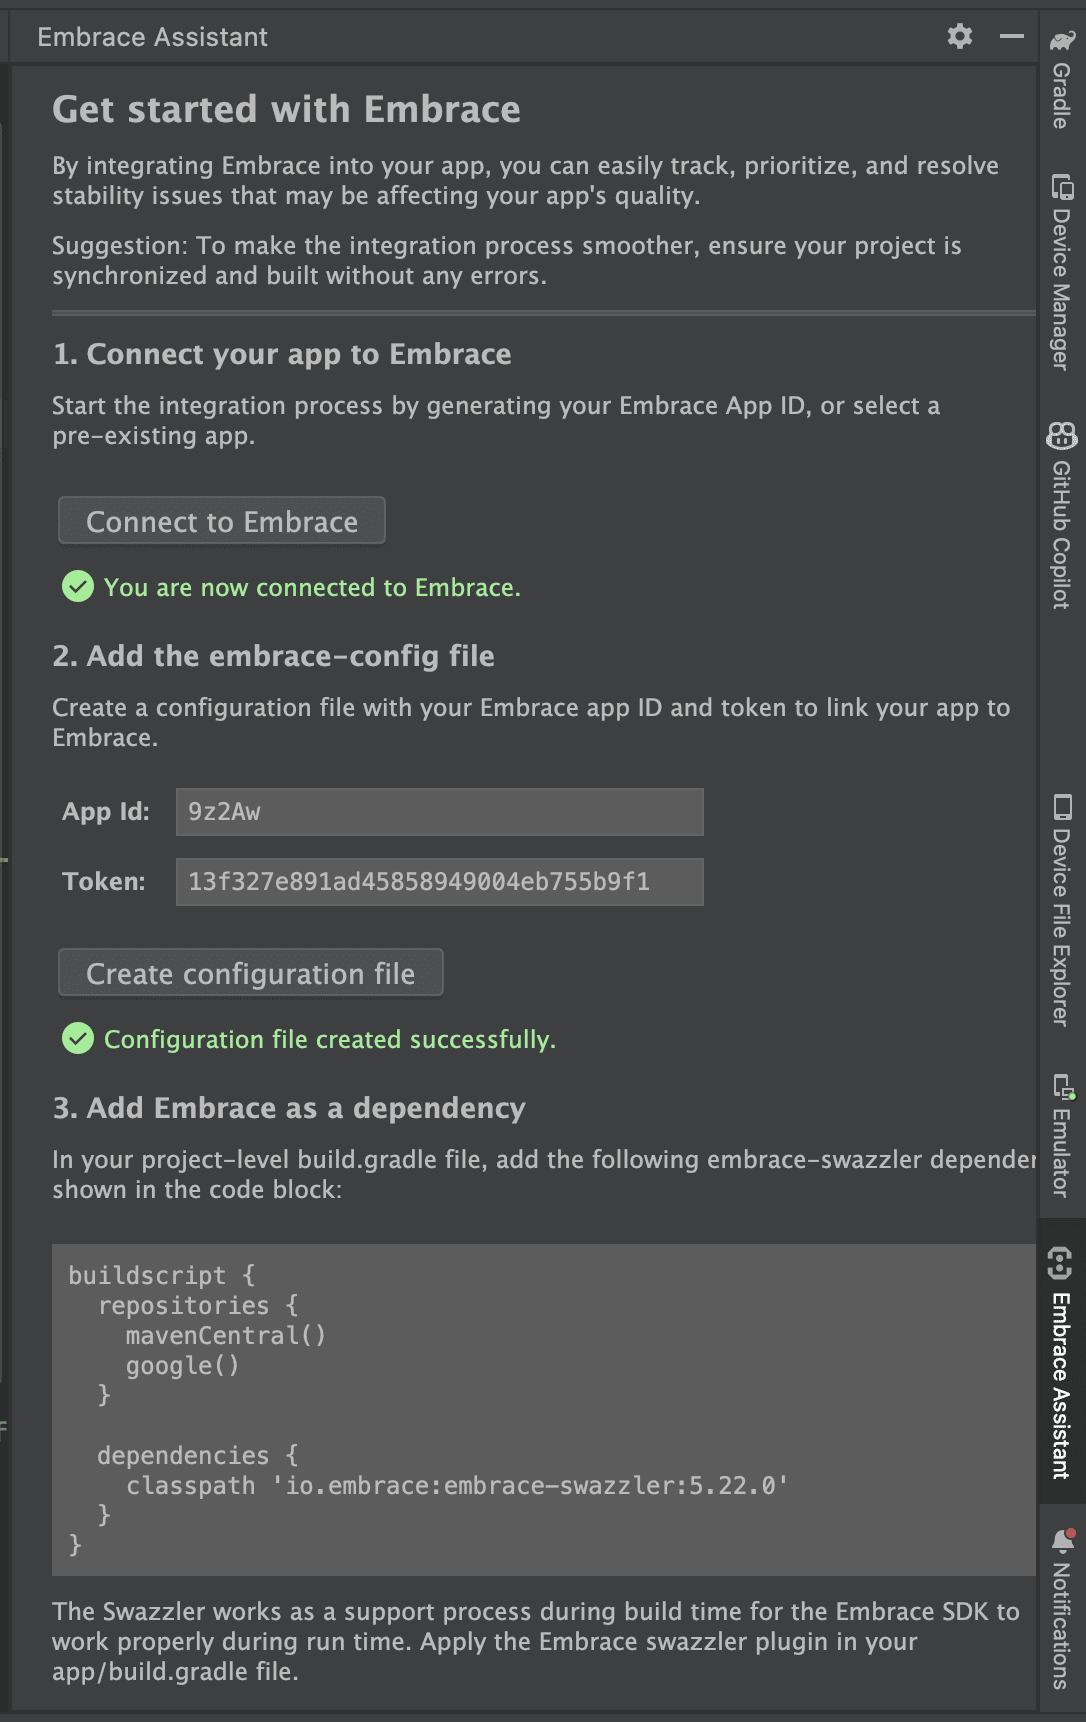This screenshot has width=1086, height=1722.
Task: Click the checkmark next to configuration file success
Action: tap(77, 1039)
